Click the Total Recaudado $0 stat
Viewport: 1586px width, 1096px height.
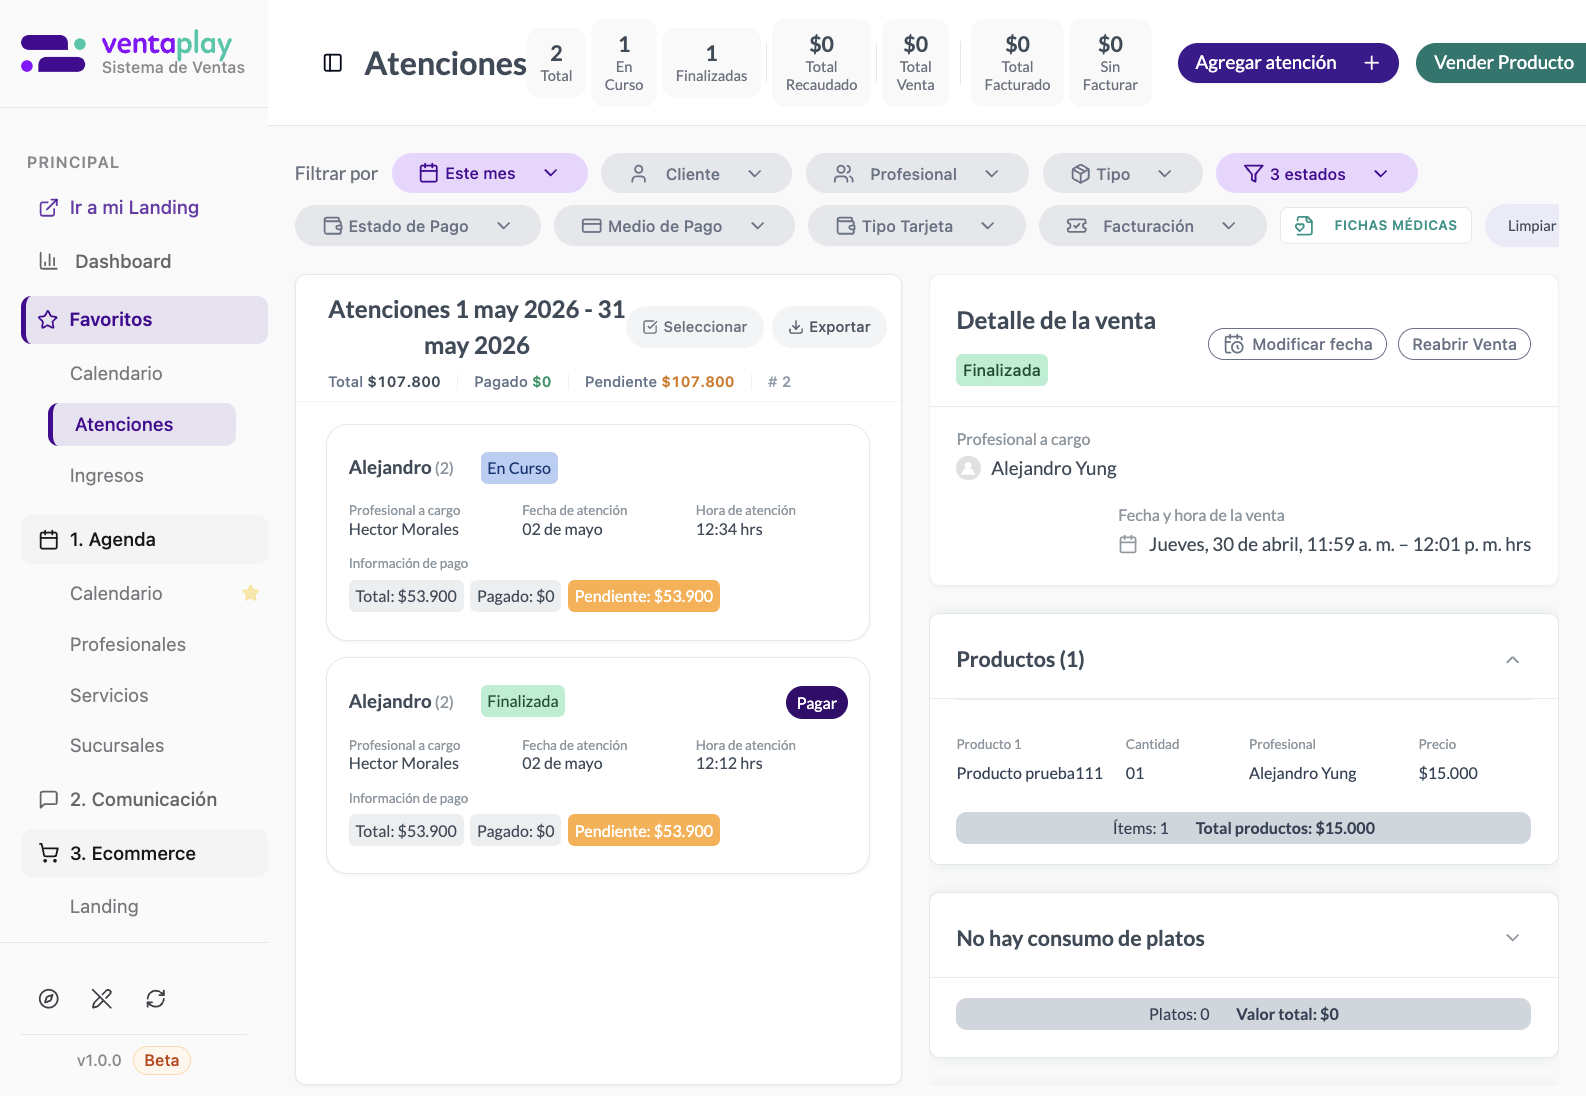point(821,62)
